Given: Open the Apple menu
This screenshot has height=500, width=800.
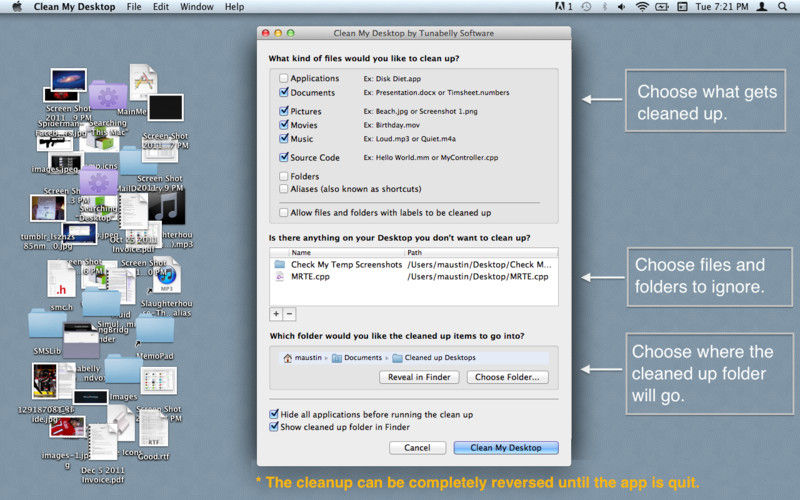Looking at the screenshot, I should click(x=17, y=7).
